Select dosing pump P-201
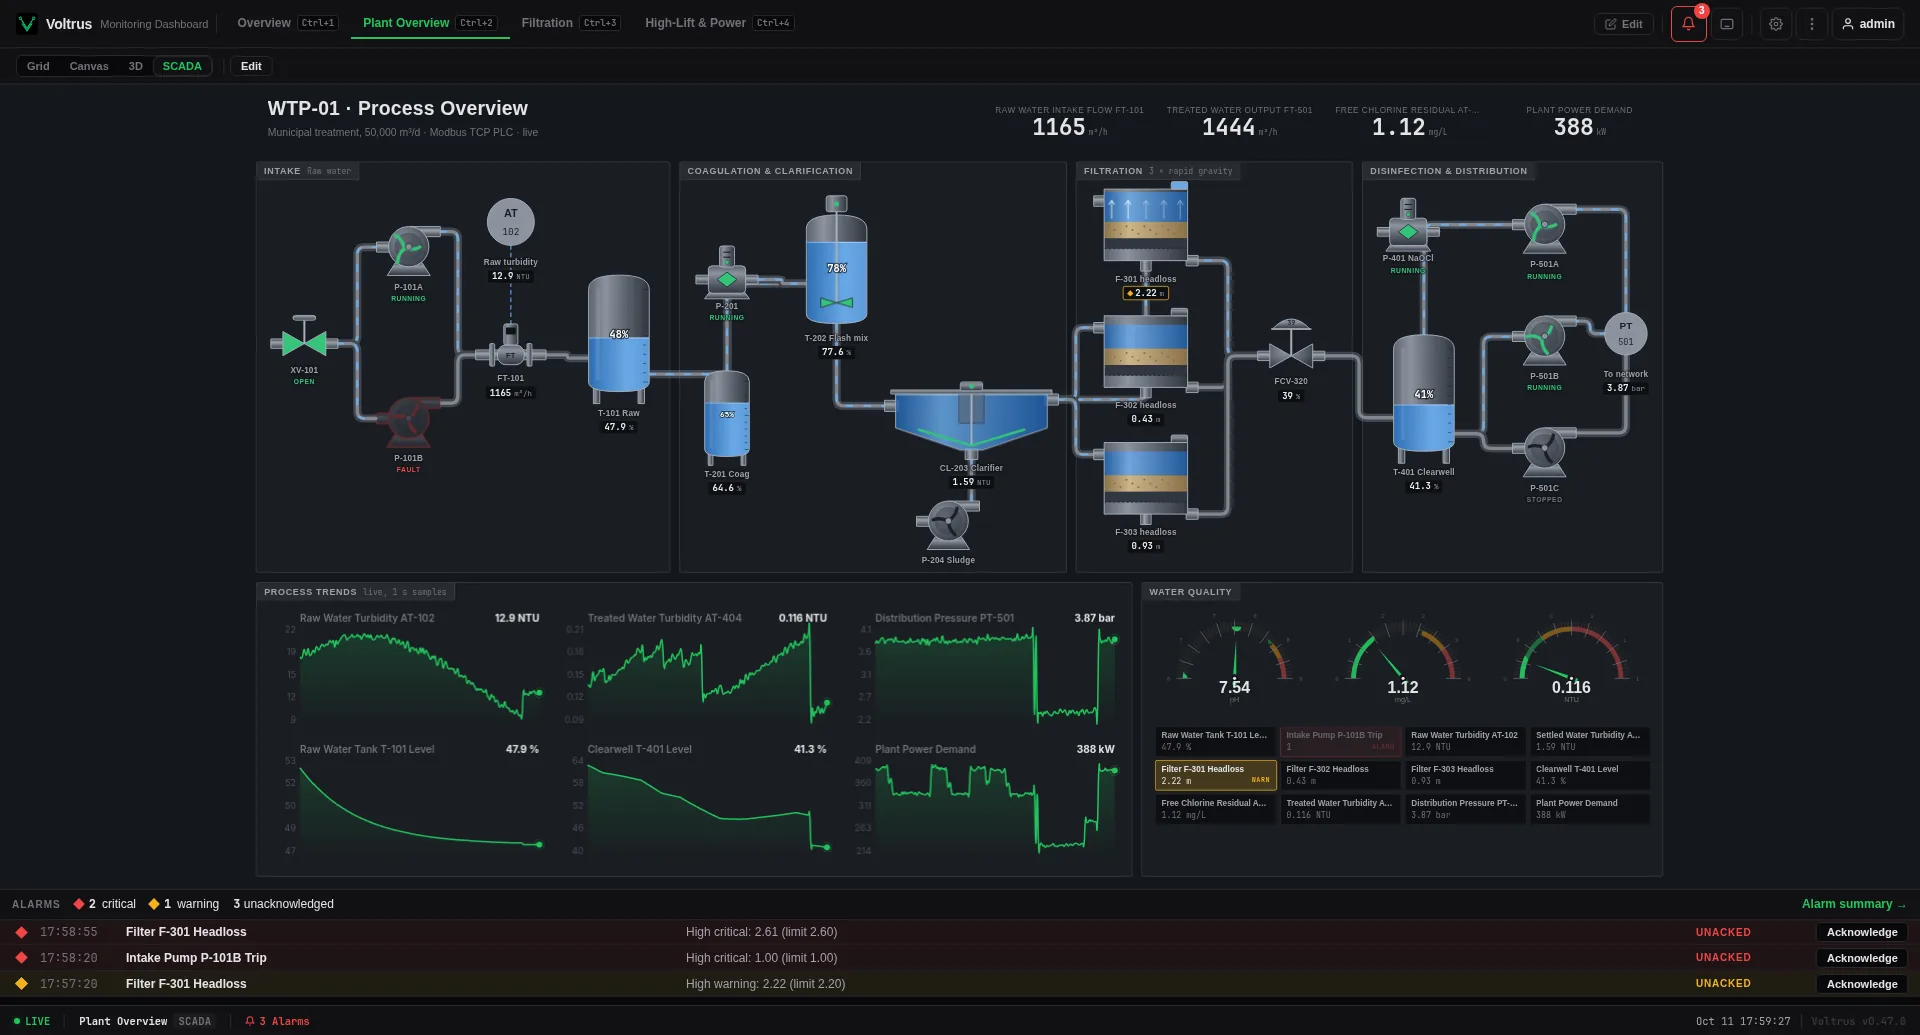Screen dimensions: 1920x1035 727,273
